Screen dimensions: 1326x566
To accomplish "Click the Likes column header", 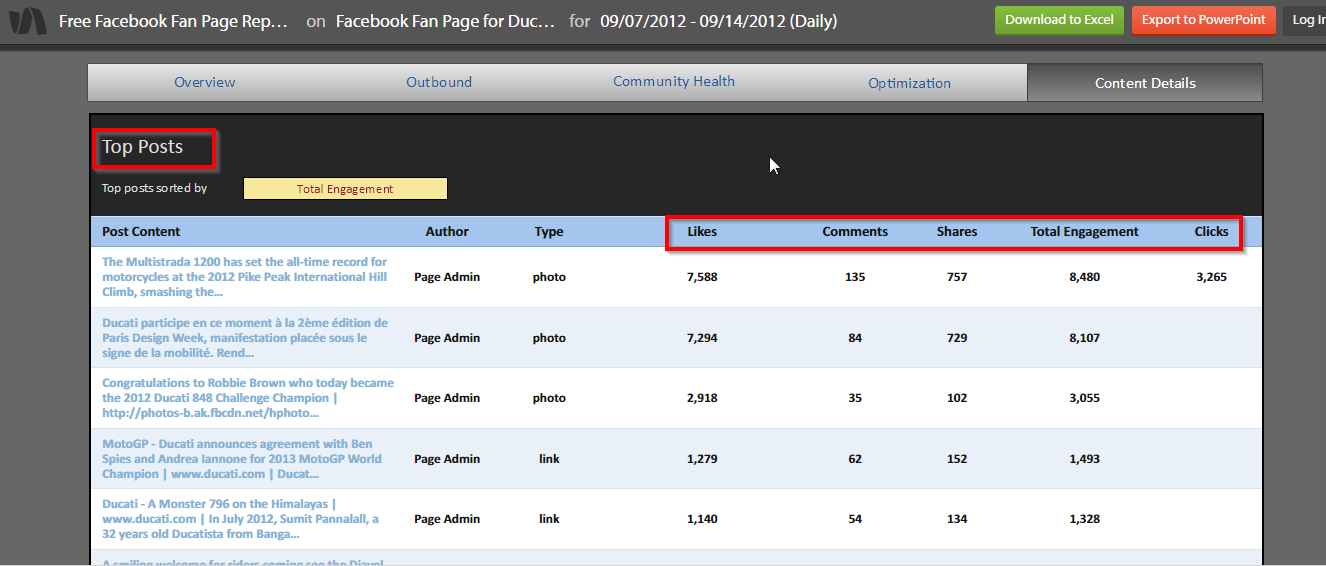I will 702,231.
